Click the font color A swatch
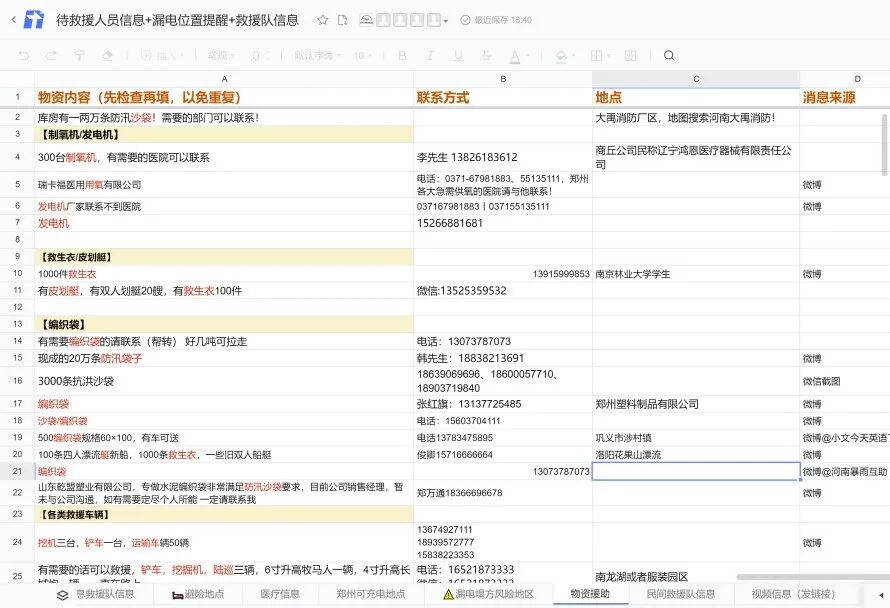The image size is (890, 608). coord(514,56)
